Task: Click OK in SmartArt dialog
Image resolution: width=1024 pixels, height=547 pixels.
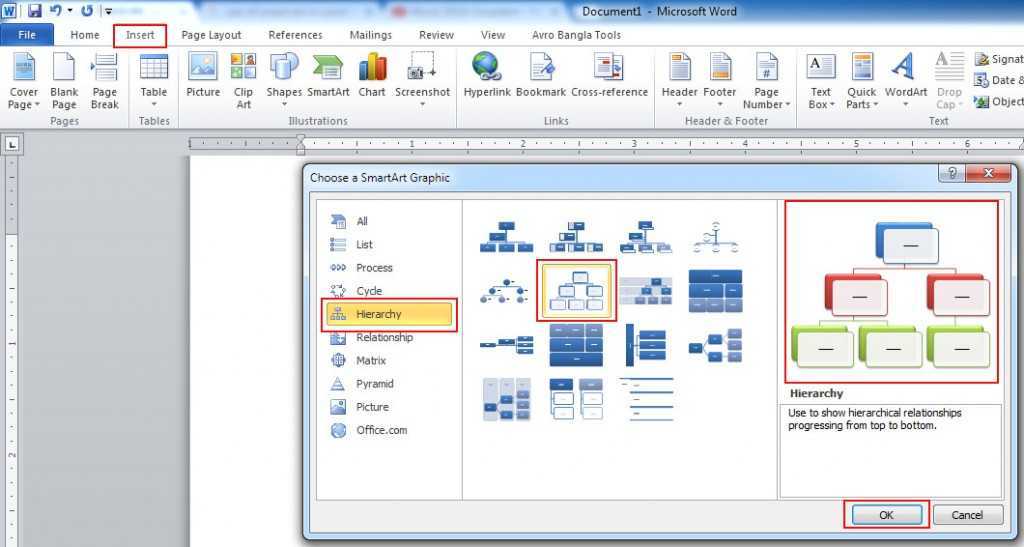Action: (886, 515)
